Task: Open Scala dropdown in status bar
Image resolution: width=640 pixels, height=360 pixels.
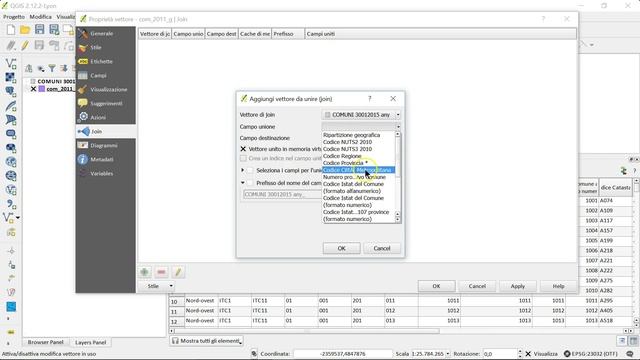Action: click(x=448, y=354)
